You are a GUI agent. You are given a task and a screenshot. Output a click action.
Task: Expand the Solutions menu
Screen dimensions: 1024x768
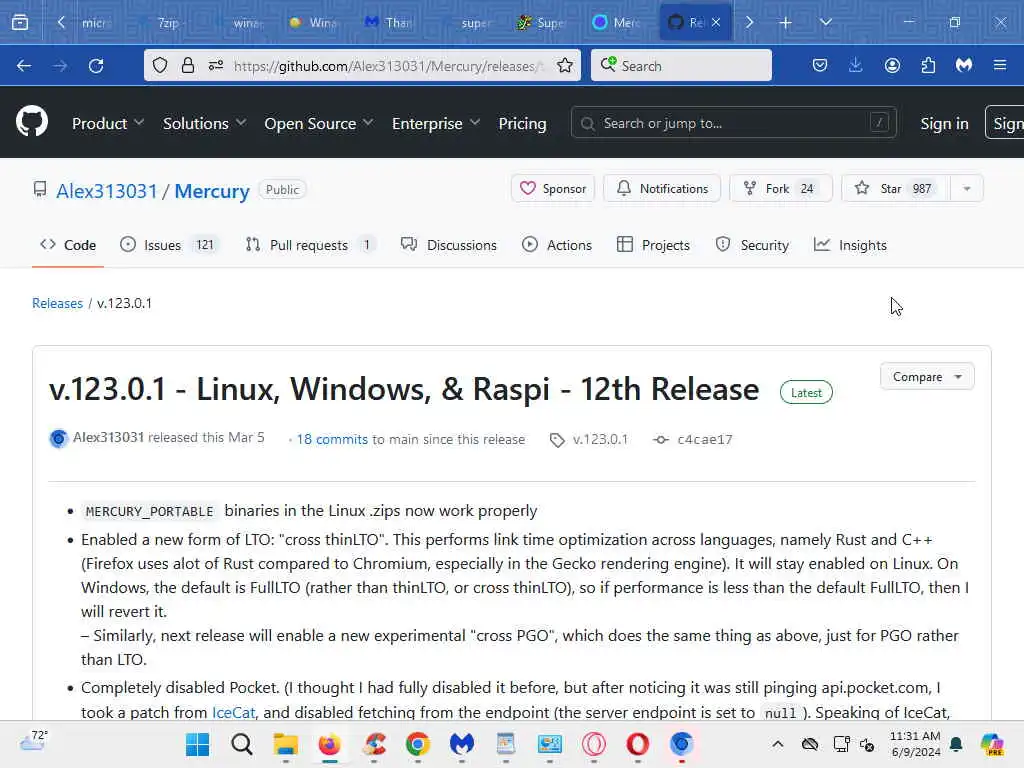[x=204, y=123]
